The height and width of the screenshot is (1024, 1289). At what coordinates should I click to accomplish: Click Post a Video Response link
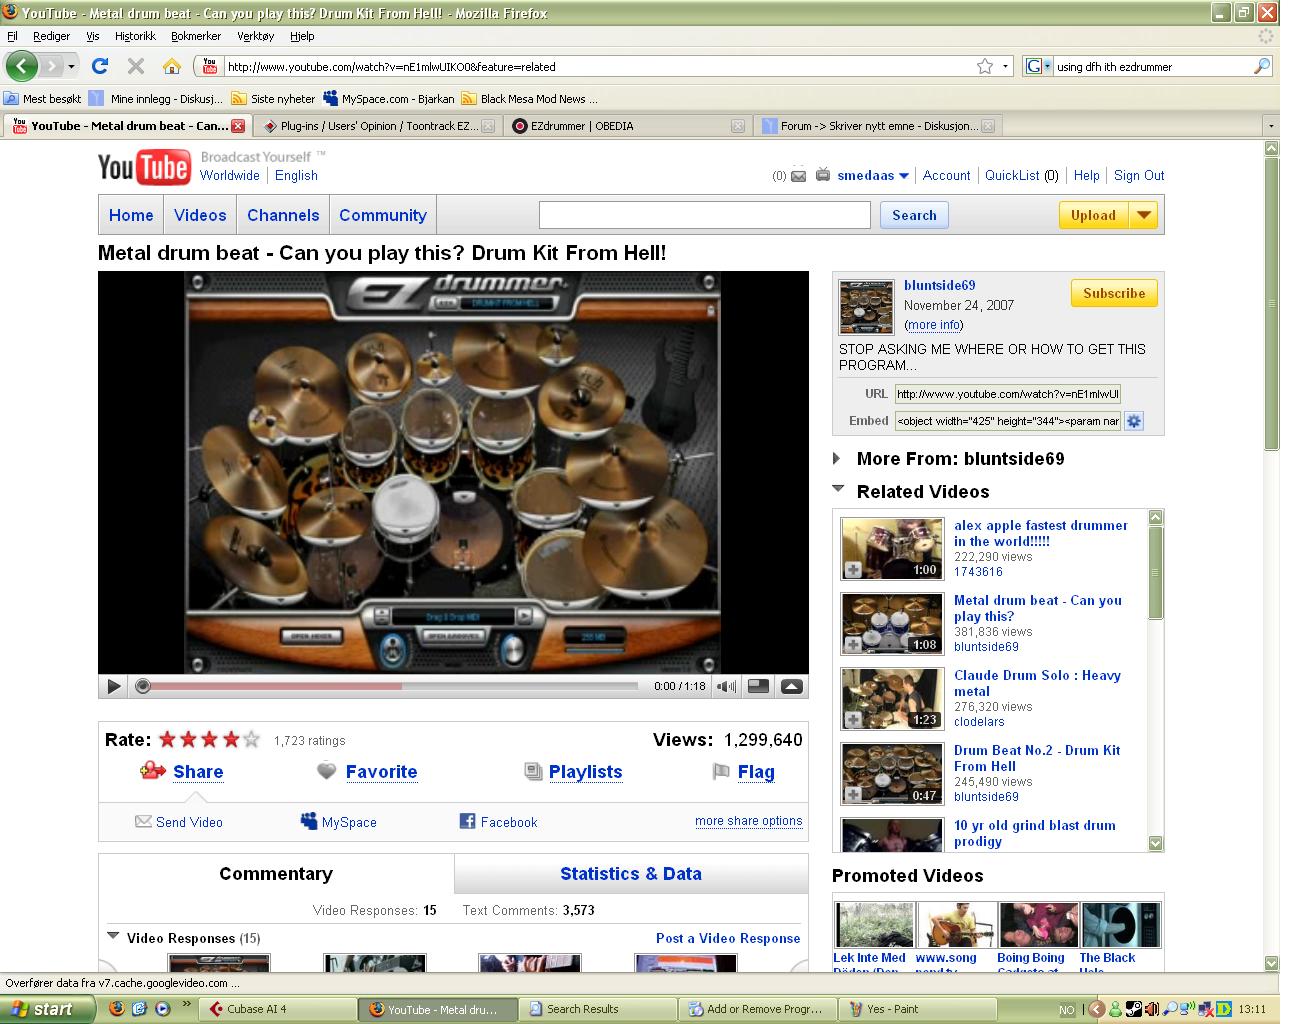[x=728, y=938]
